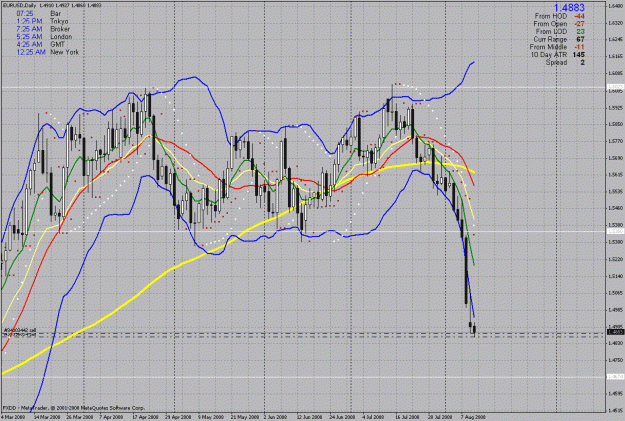Click the "67" current range value
This screenshot has height=421, width=625.
(580, 39)
